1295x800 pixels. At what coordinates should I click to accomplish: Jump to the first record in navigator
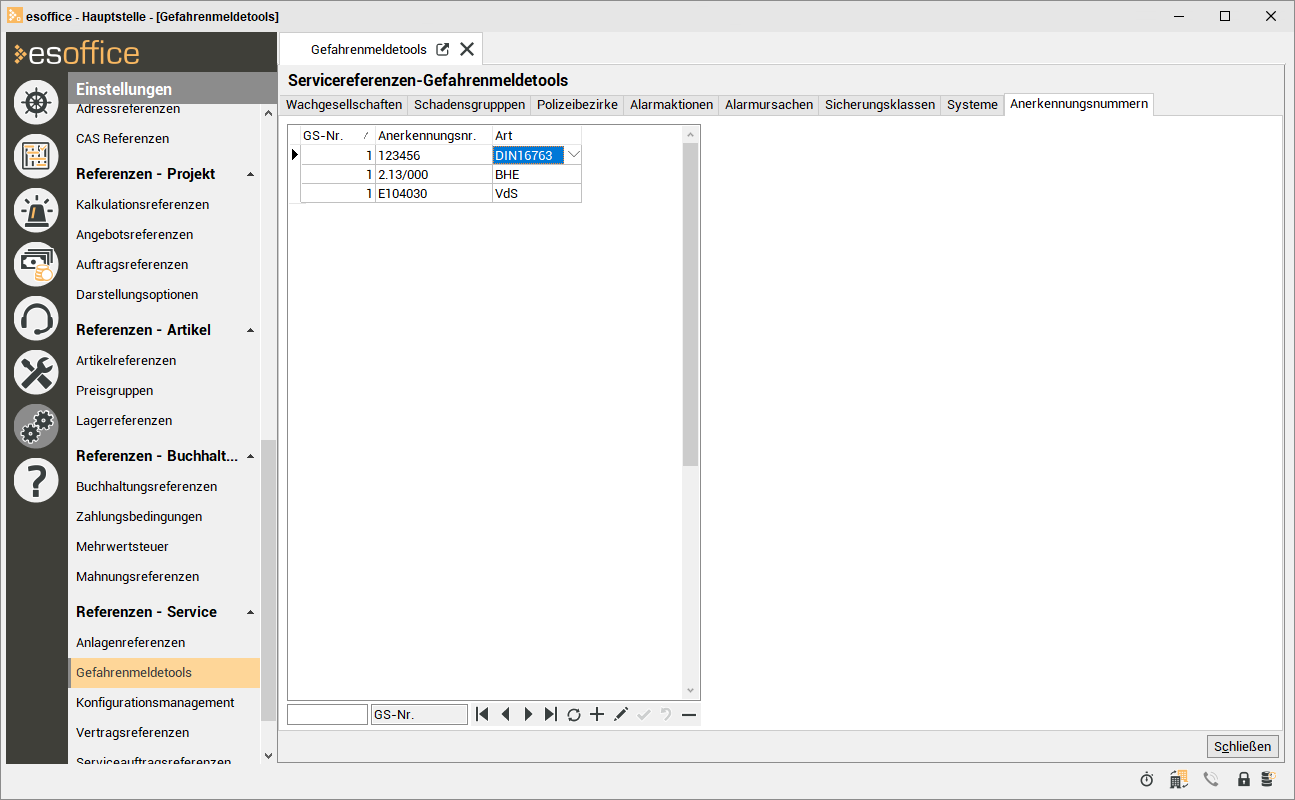click(482, 714)
